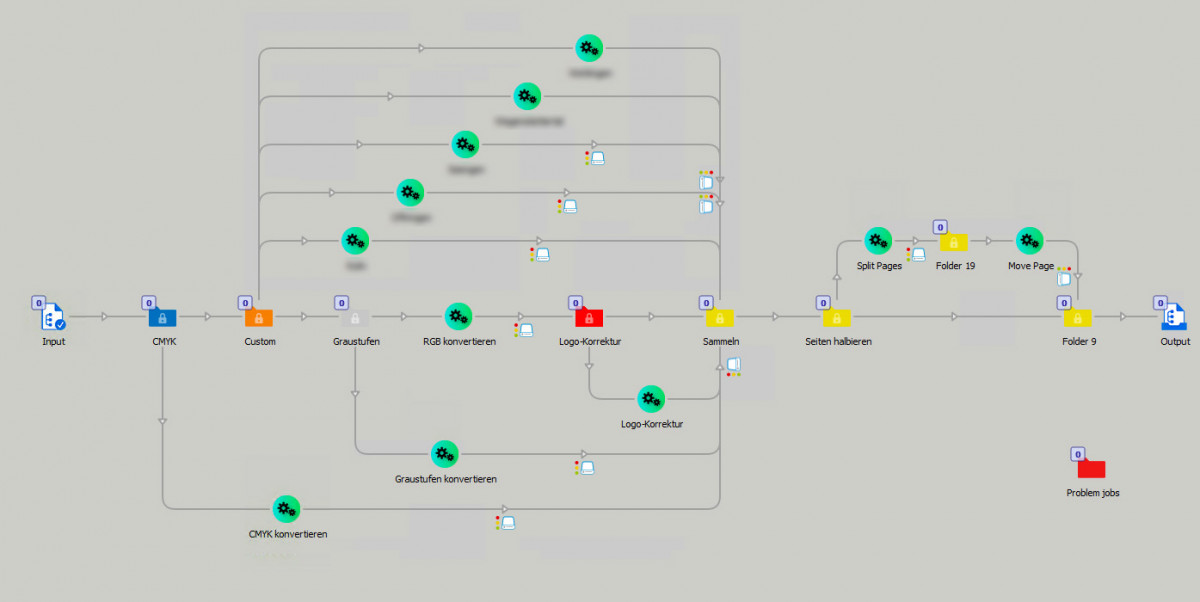This screenshot has width=1200, height=602.
Task: Select the yellow Sammeln folder icon
Action: [x=720, y=317]
